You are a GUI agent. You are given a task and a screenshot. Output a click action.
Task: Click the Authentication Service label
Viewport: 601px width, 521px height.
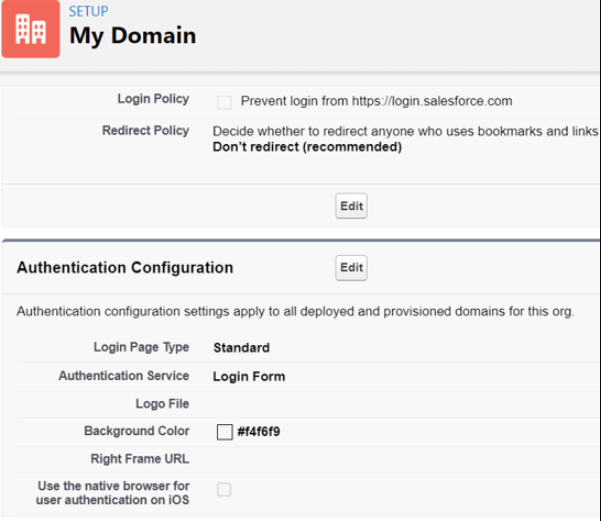[x=123, y=376]
